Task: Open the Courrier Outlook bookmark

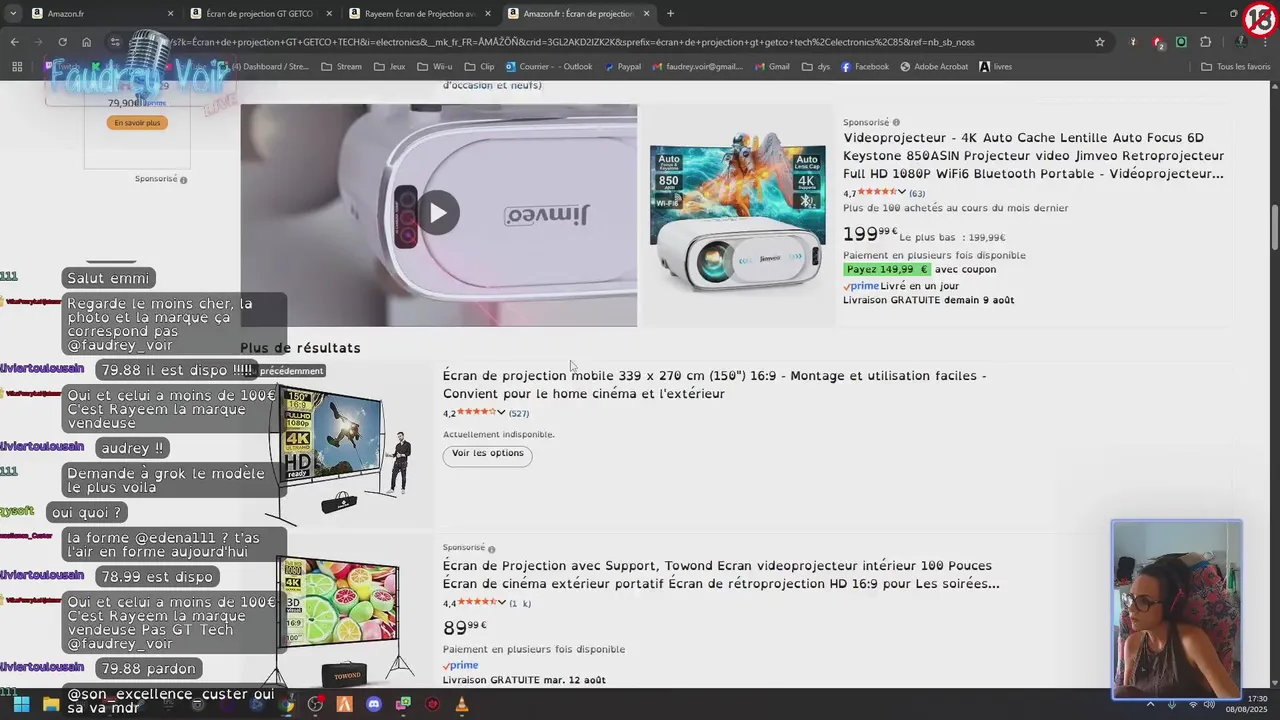Action: pyautogui.click(x=549, y=67)
